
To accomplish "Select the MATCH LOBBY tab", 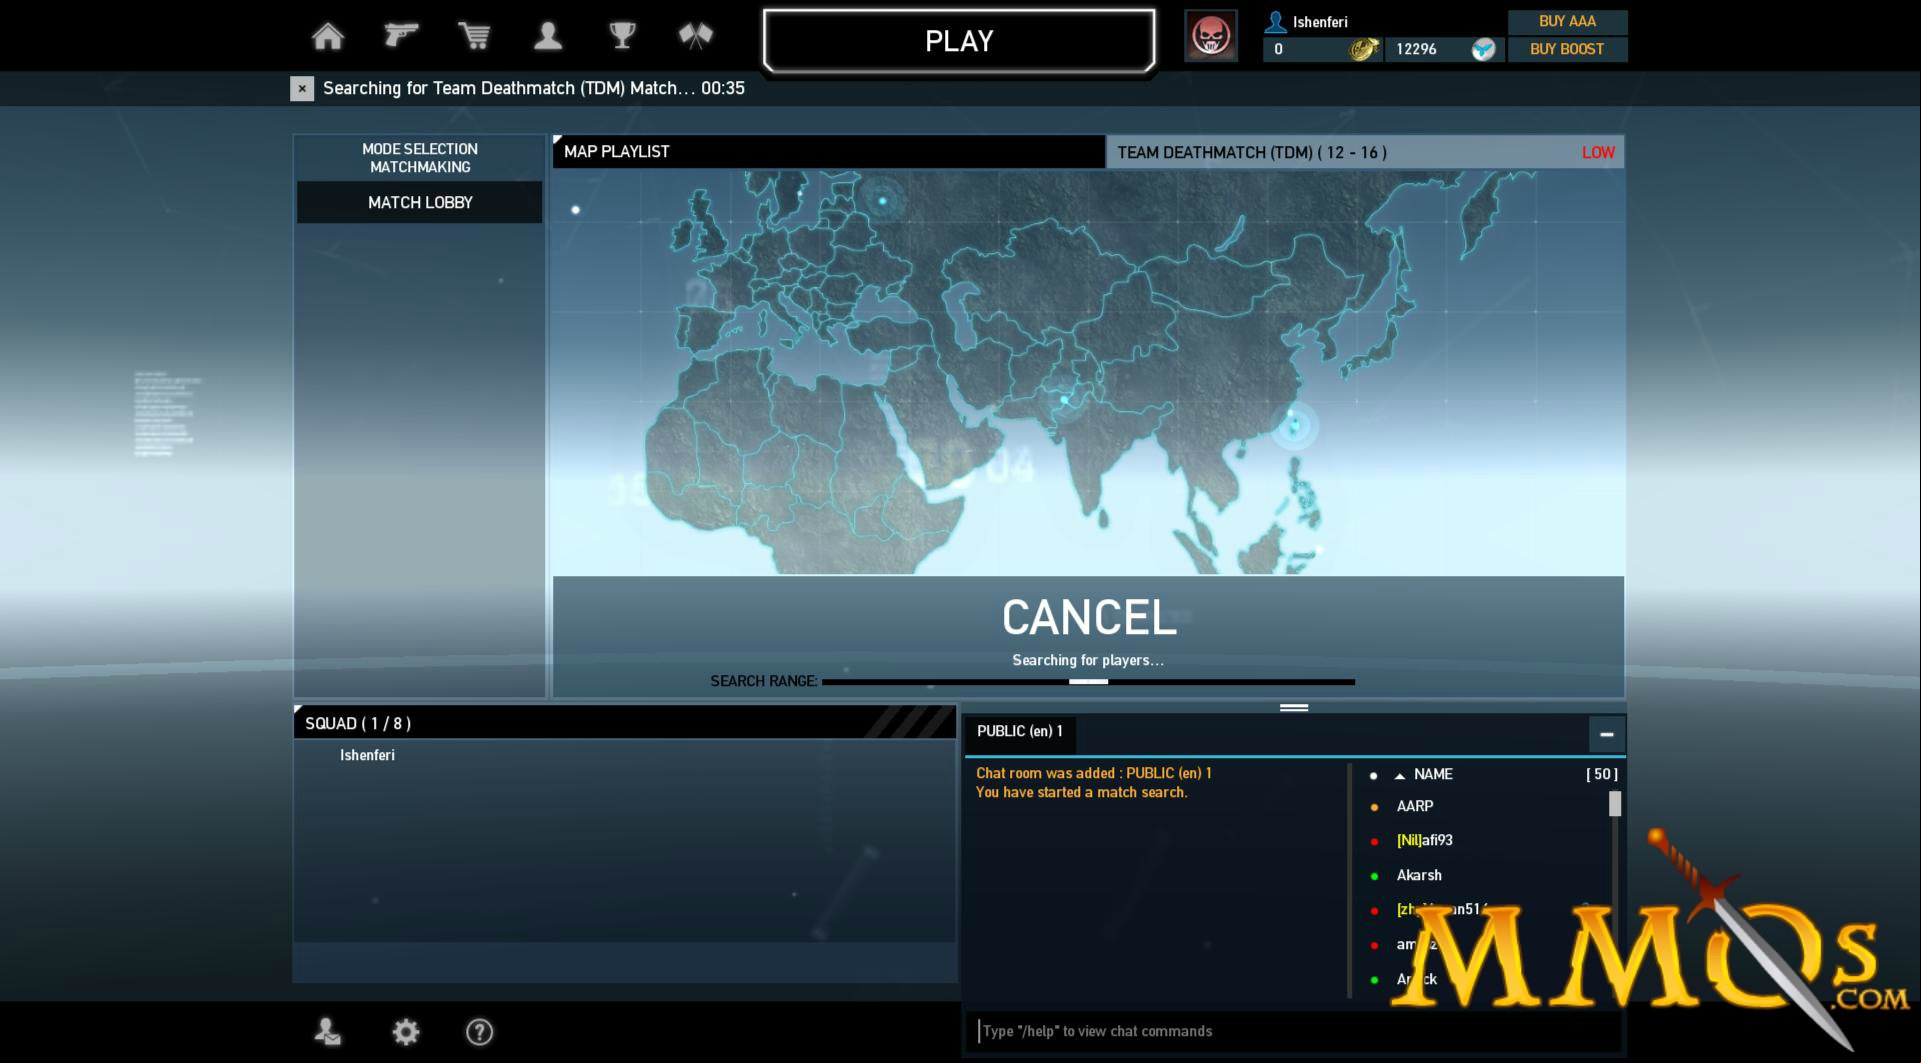I will point(420,202).
